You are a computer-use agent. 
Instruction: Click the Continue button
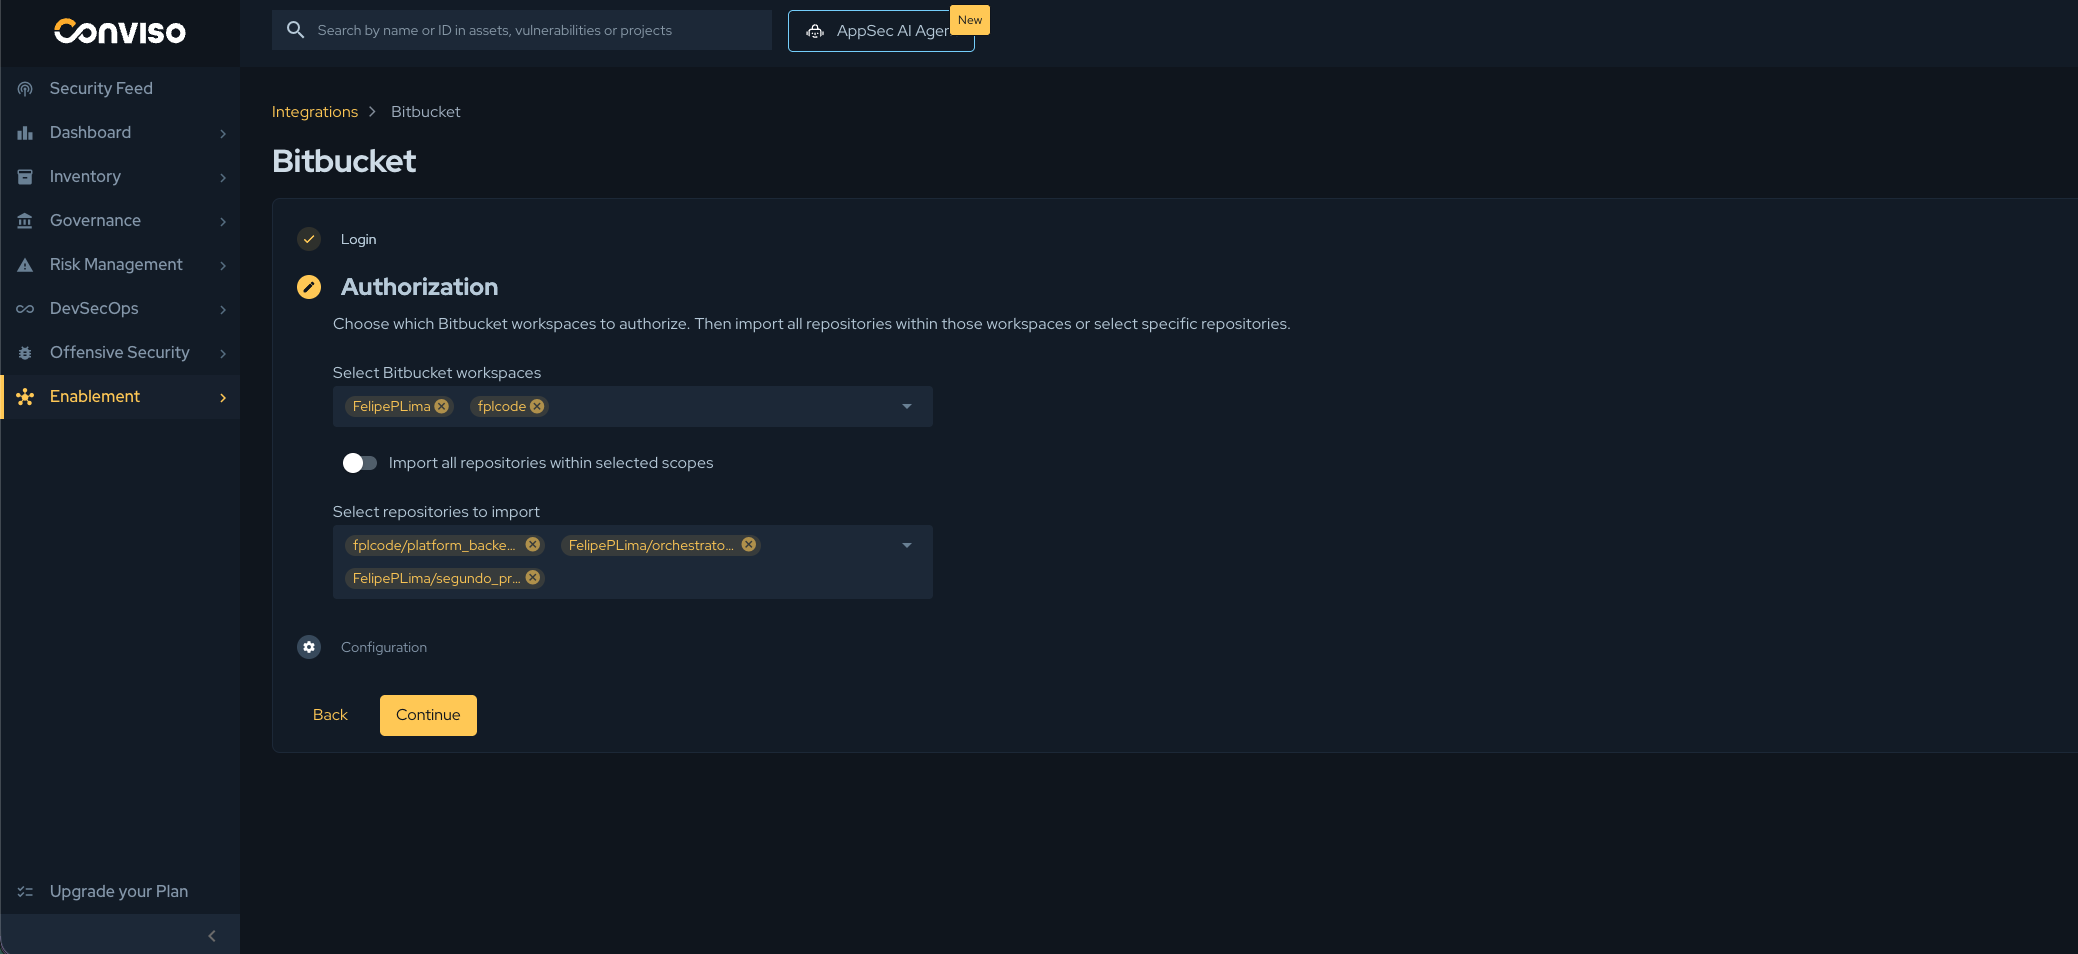428,715
